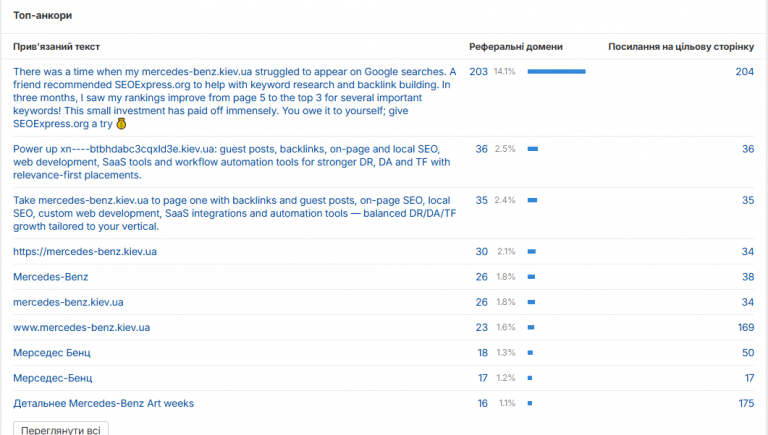Open the 204 backlinks count link
Screen dimensions: 768x435
pos(744,72)
